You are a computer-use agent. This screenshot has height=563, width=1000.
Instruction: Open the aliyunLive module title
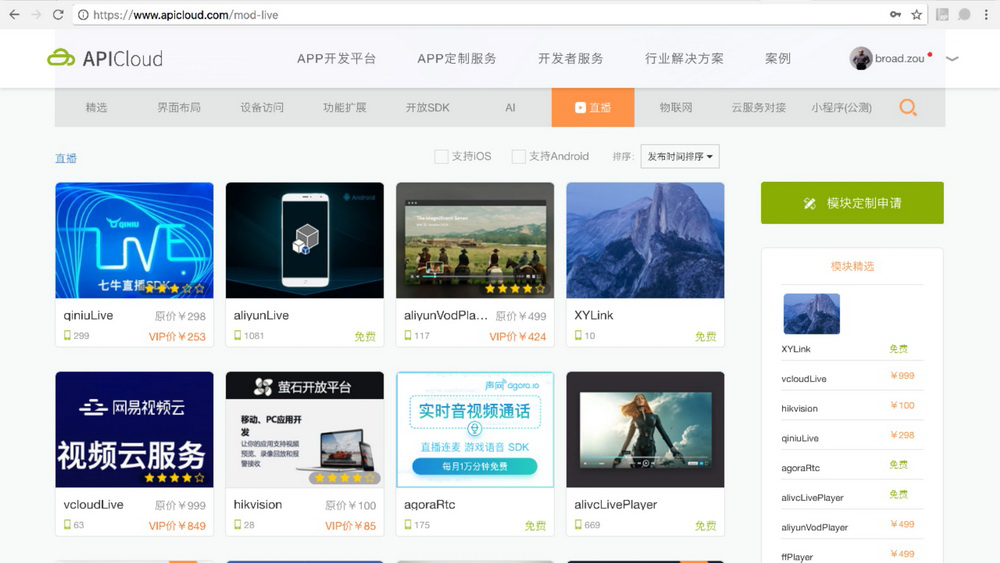tap(261, 315)
